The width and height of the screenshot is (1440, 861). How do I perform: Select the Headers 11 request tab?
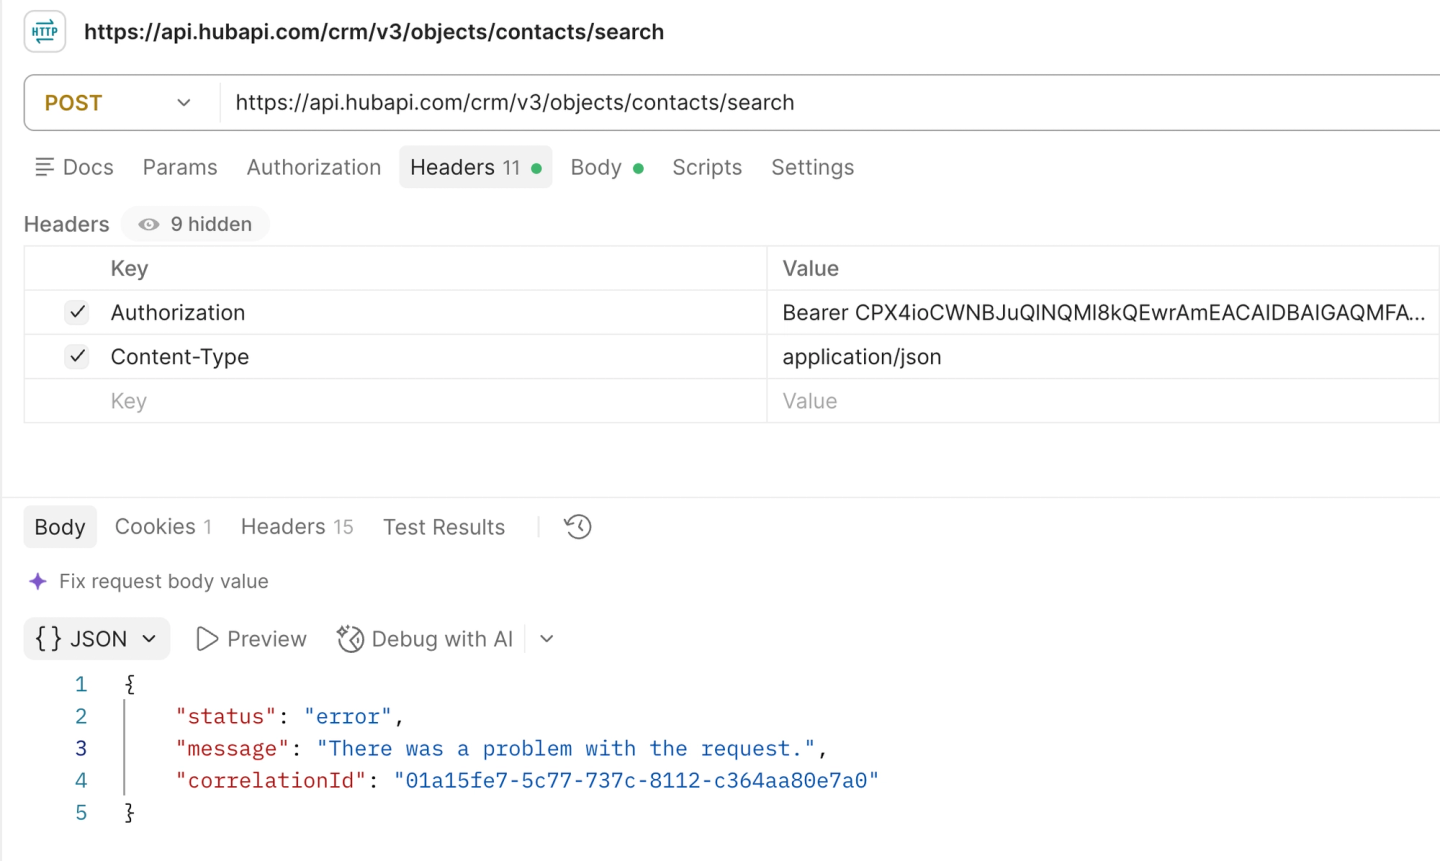[x=476, y=167]
